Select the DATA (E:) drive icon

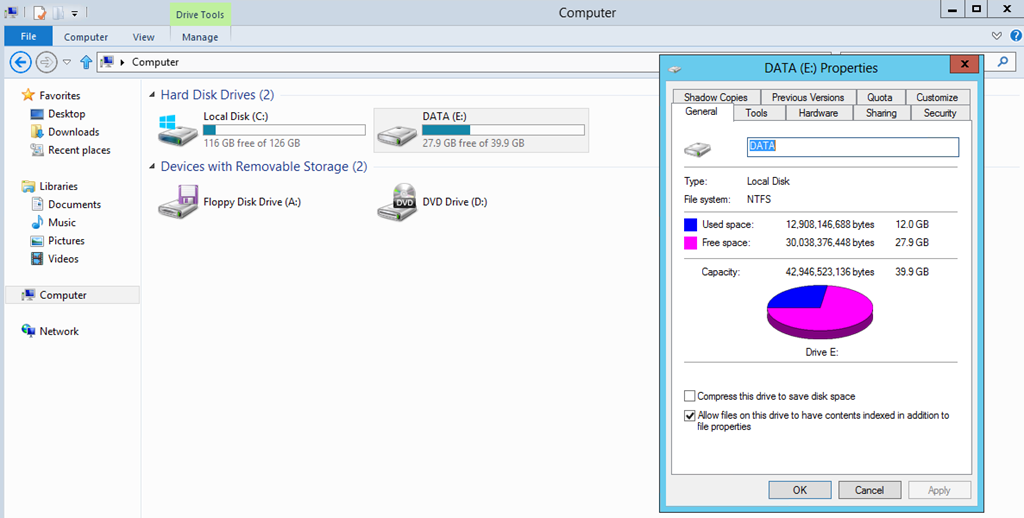pyautogui.click(x=397, y=135)
